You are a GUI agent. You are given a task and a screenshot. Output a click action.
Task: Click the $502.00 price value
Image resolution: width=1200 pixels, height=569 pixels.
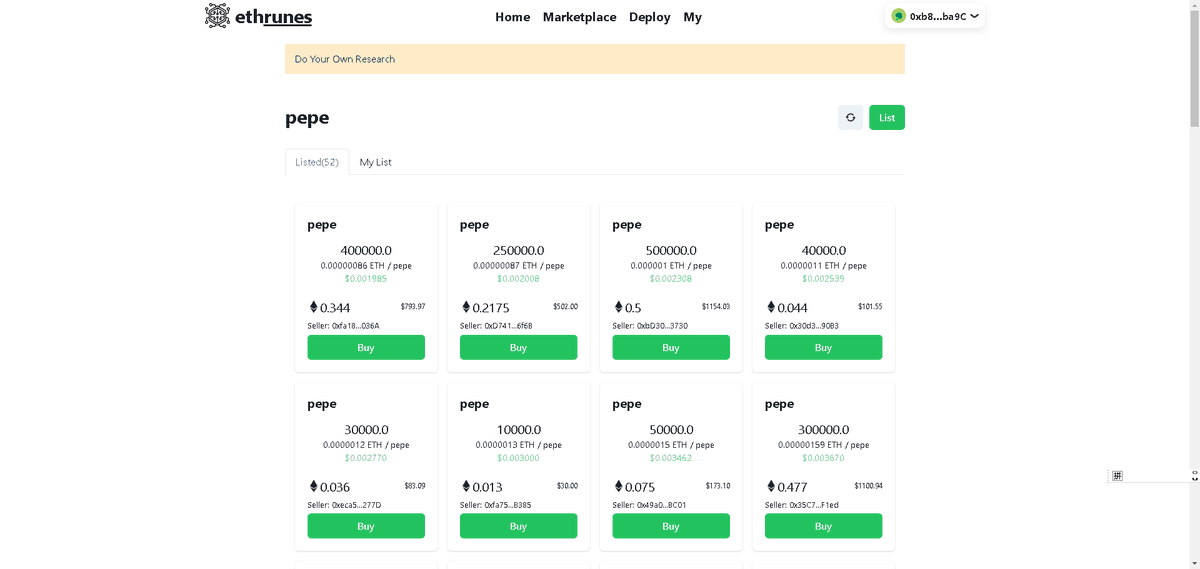point(565,306)
